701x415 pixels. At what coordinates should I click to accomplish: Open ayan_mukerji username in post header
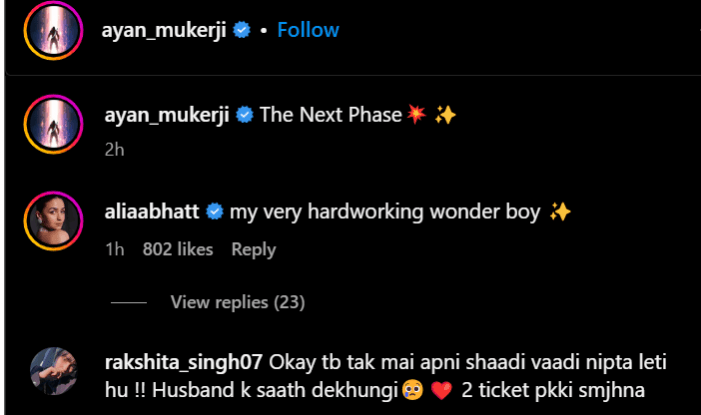[166, 30]
